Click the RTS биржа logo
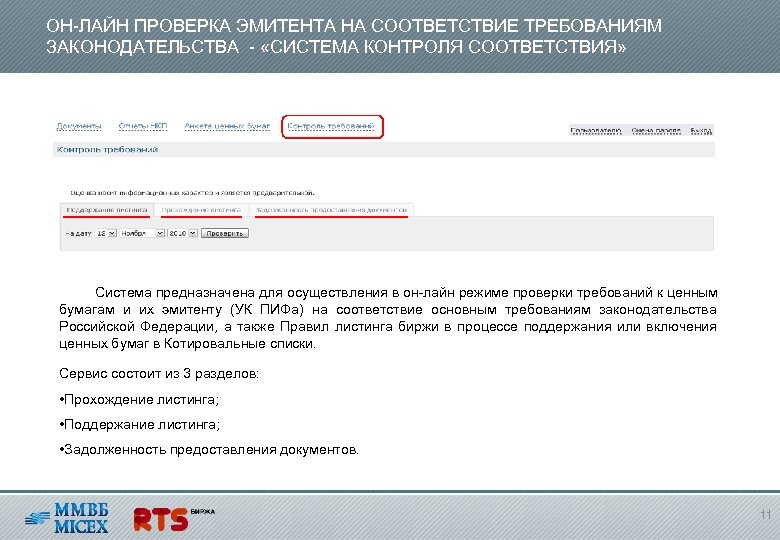The image size is (780, 540). point(174,519)
